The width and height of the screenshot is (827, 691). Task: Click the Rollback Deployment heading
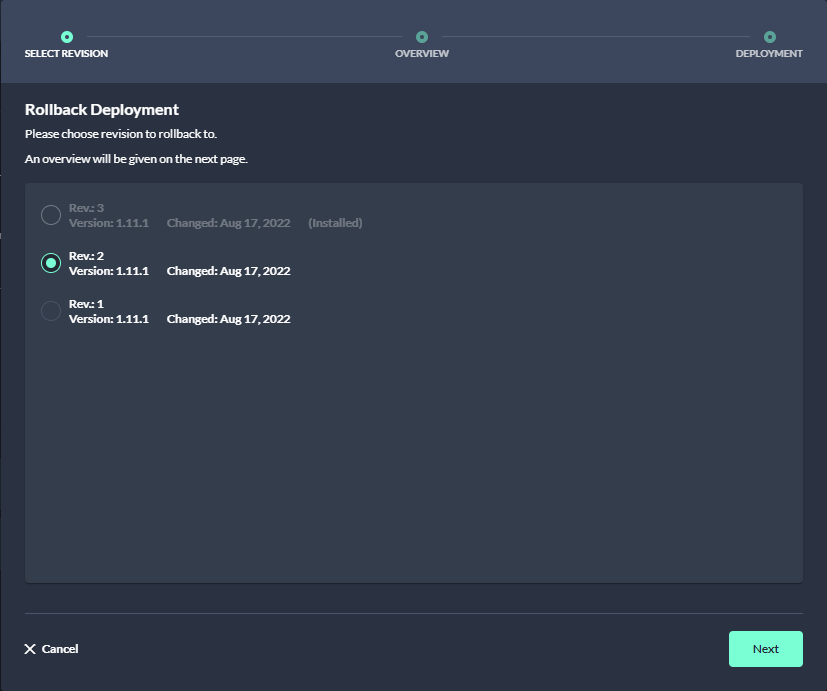[x=101, y=110]
